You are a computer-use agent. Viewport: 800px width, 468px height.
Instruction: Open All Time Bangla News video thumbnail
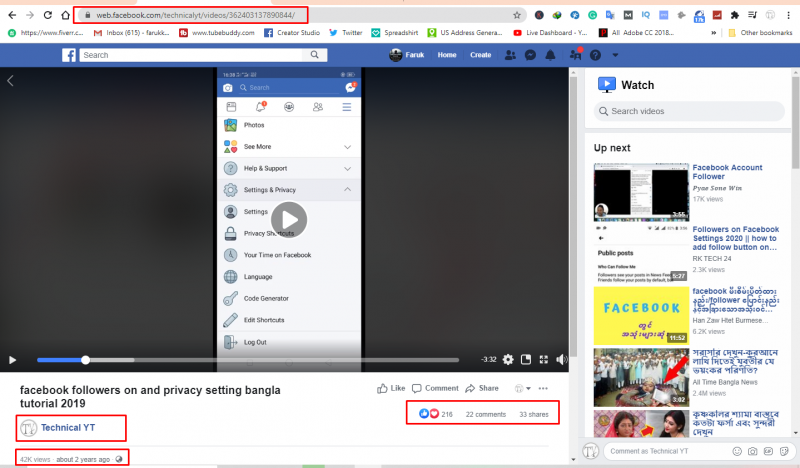tap(641, 377)
